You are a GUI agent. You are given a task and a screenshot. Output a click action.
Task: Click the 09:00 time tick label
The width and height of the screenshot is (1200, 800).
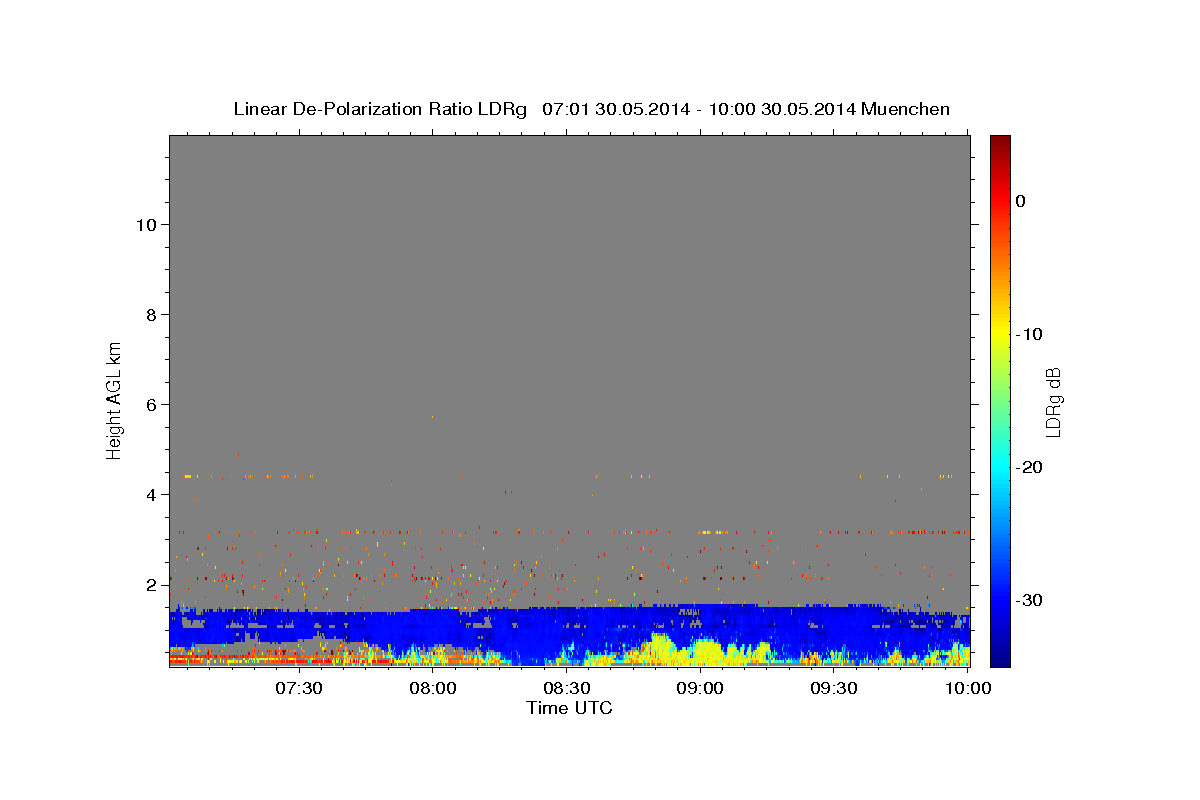(700, 688)
